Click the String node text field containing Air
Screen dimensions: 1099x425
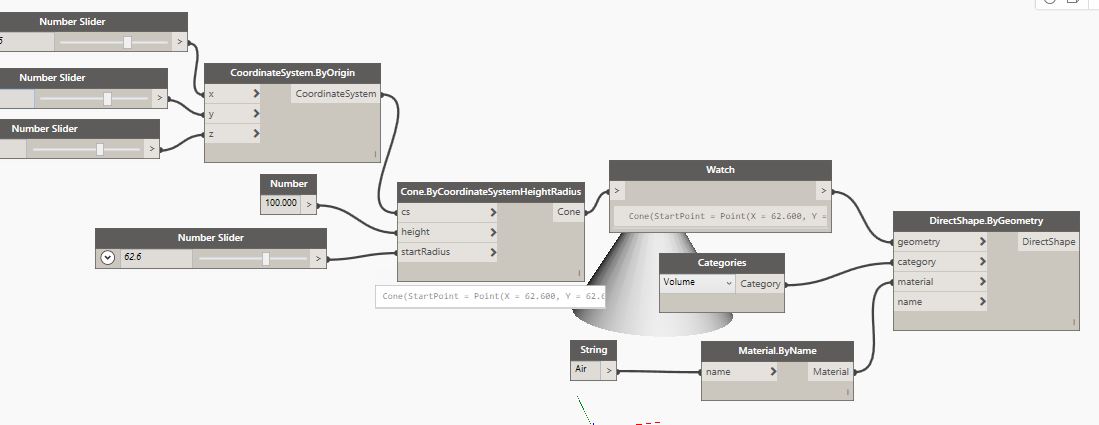coord(585,370)
